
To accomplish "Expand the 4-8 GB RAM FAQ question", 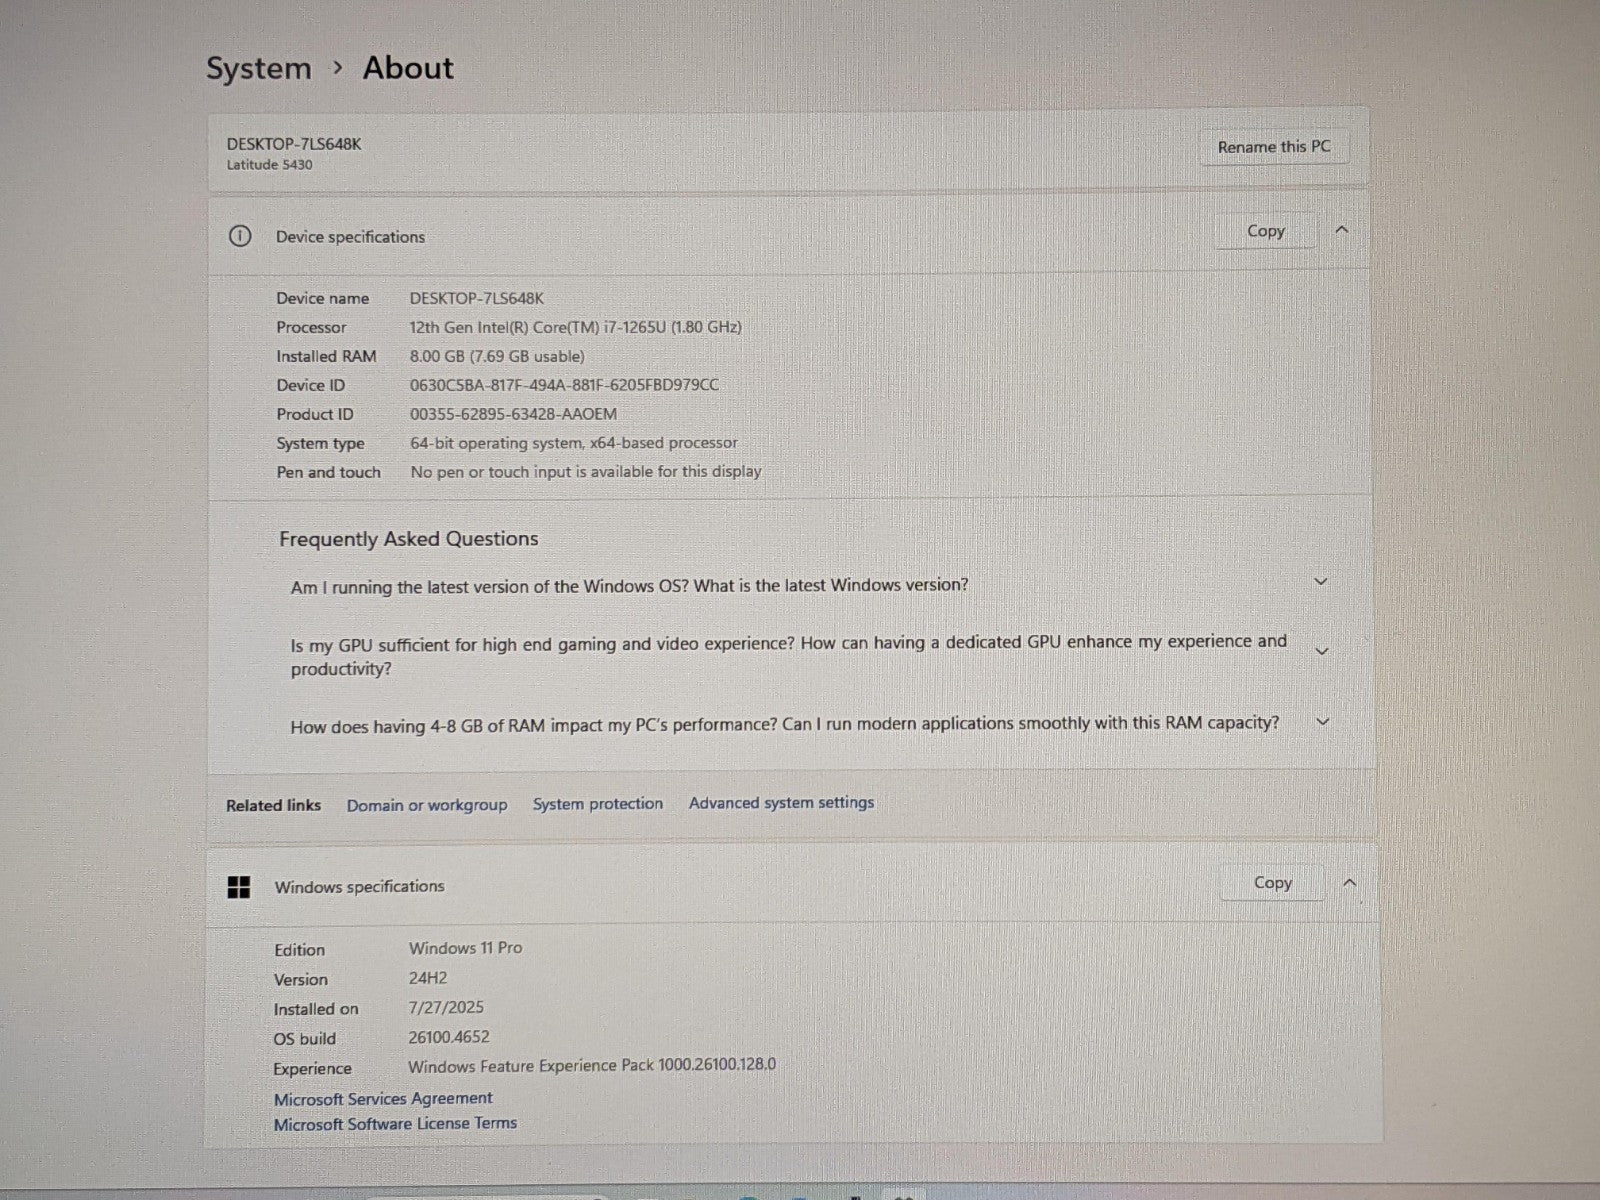I will tap(1322, 722).
